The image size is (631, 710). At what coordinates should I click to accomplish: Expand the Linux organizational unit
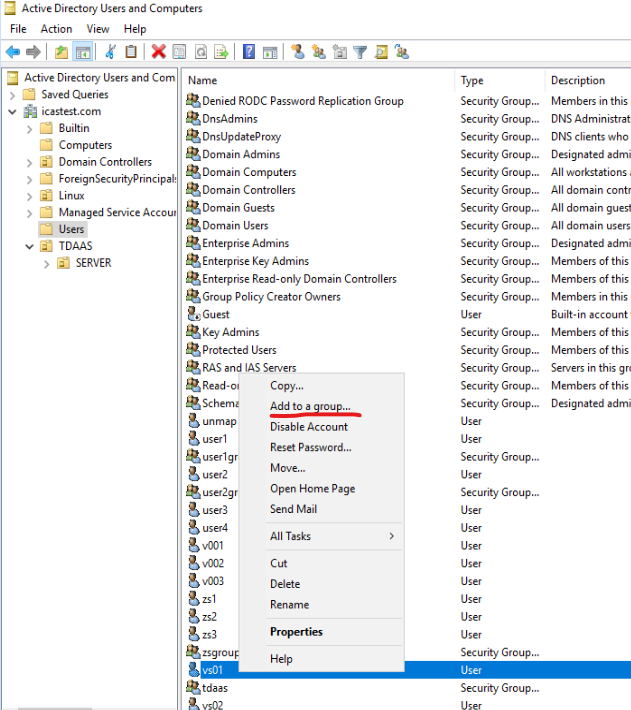[29, 196]
